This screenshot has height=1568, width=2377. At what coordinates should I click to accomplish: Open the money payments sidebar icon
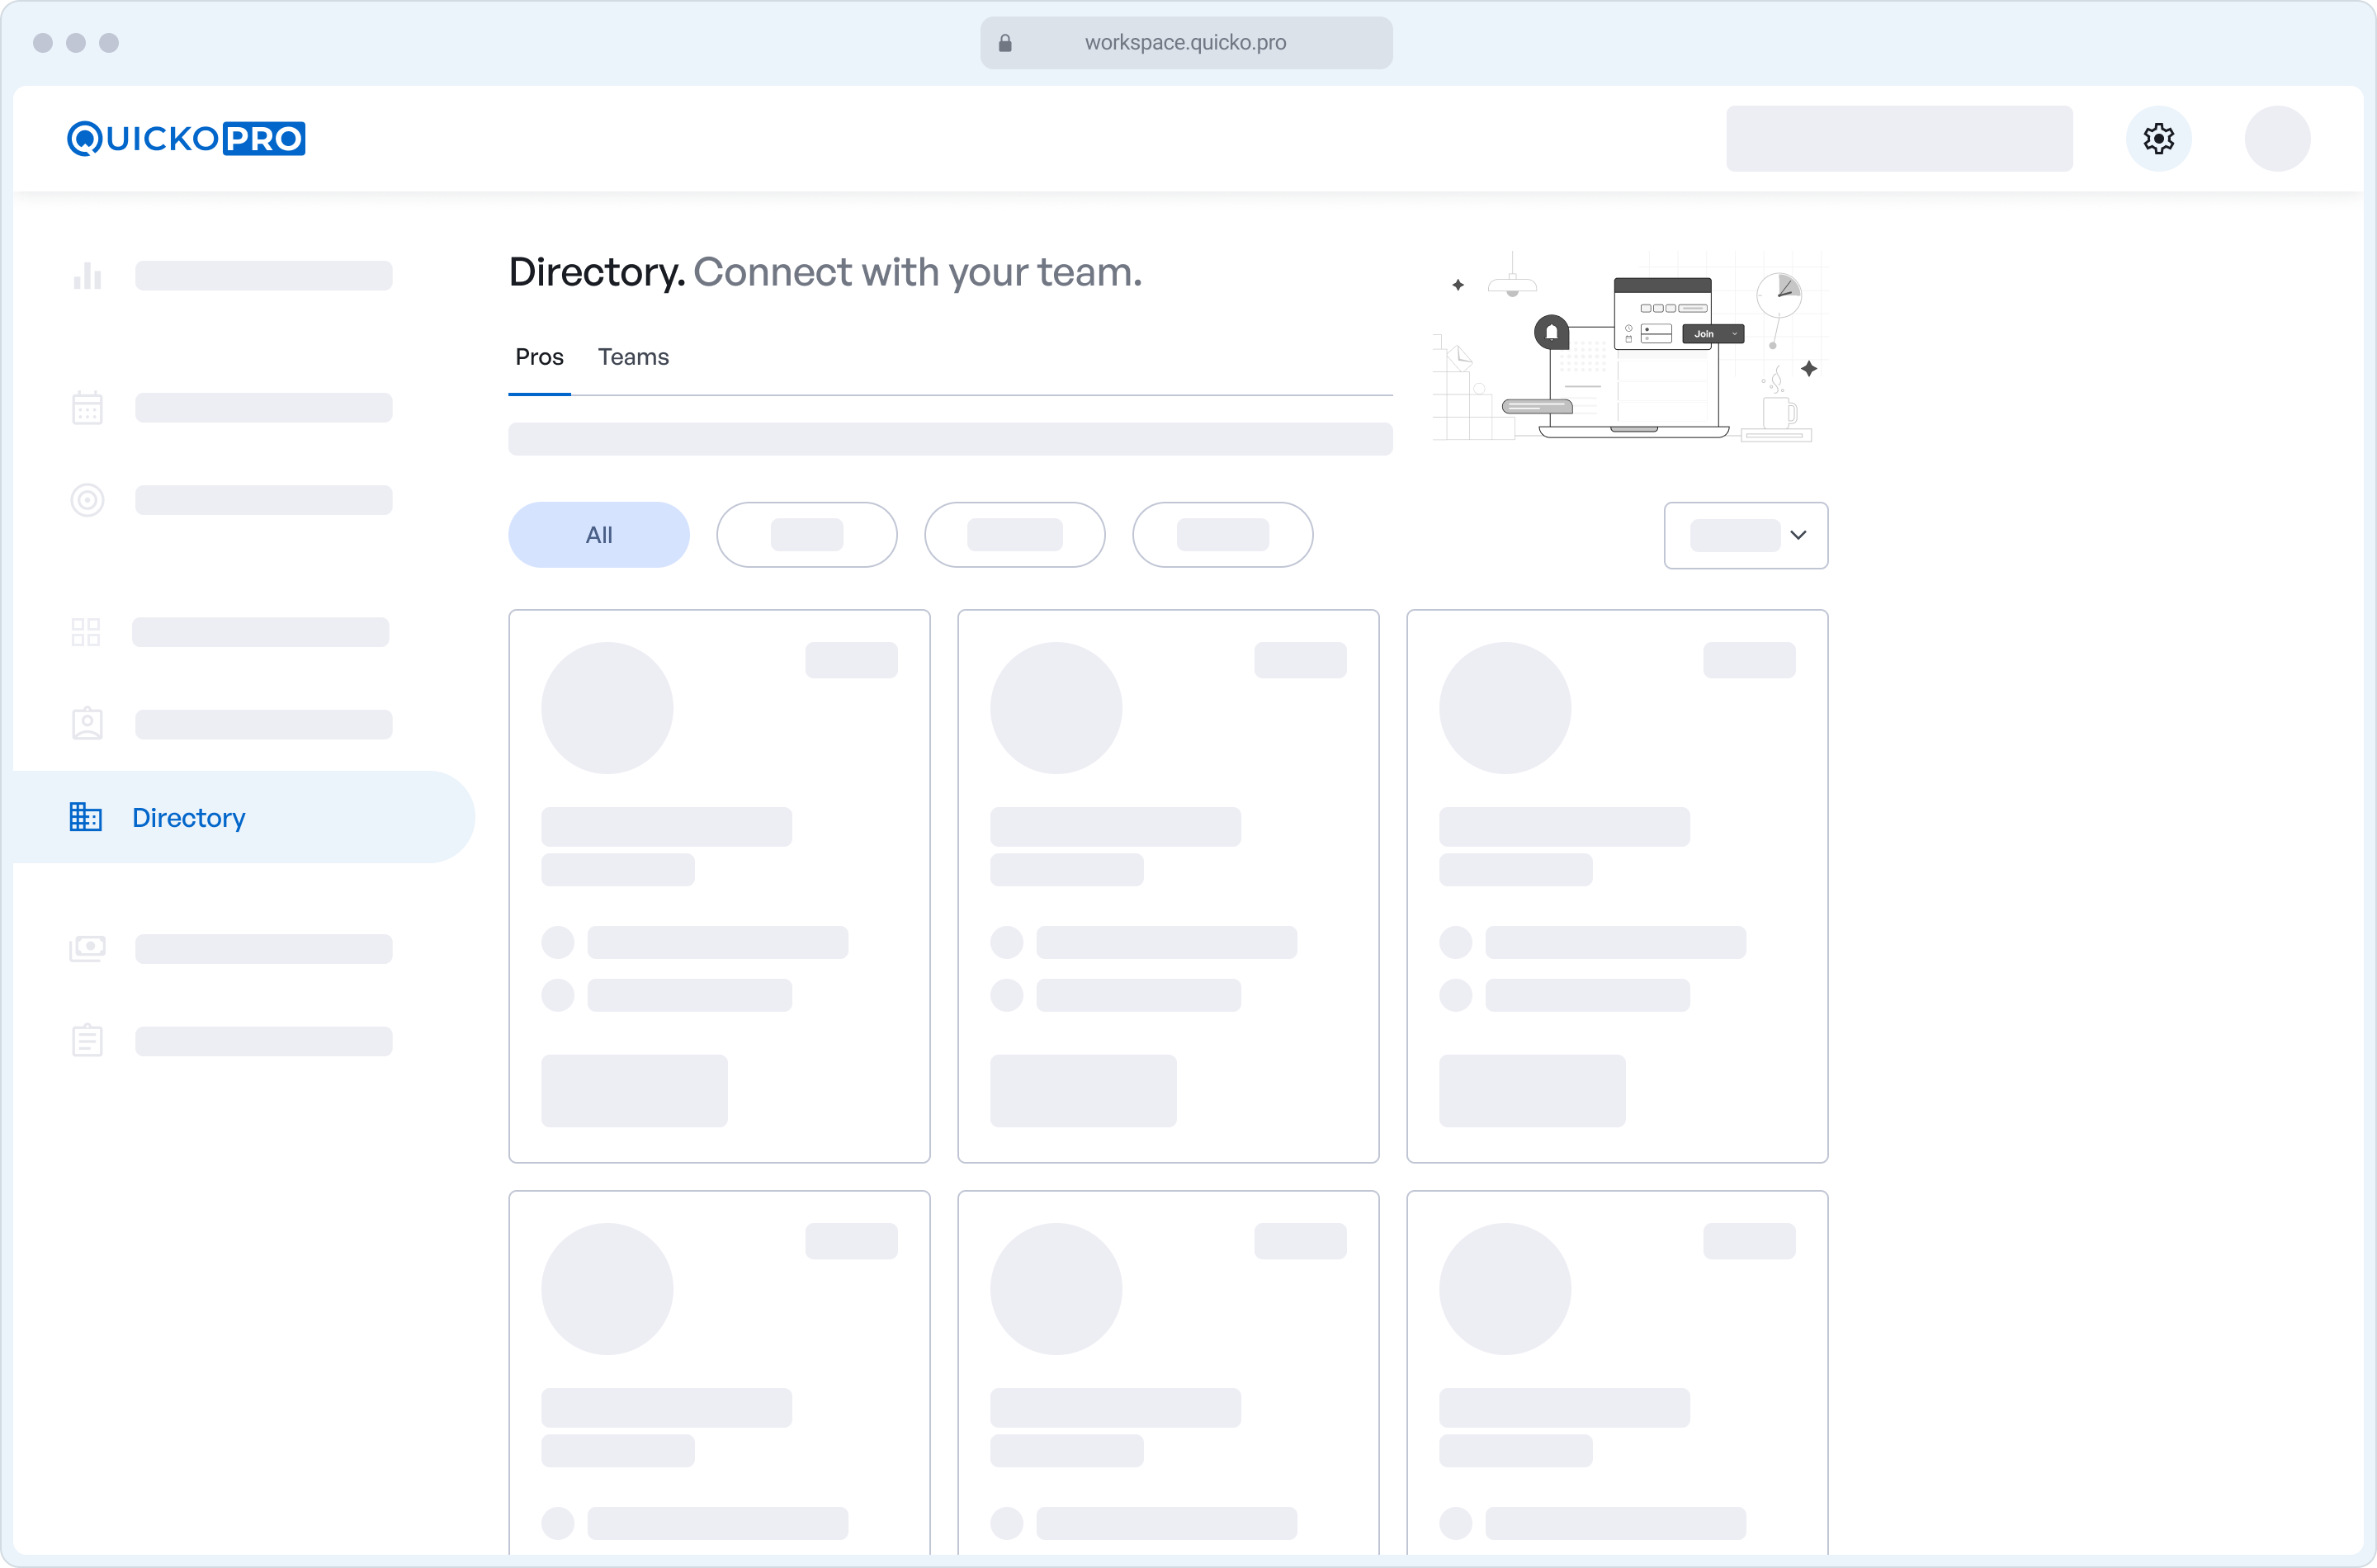pos(87,948)
